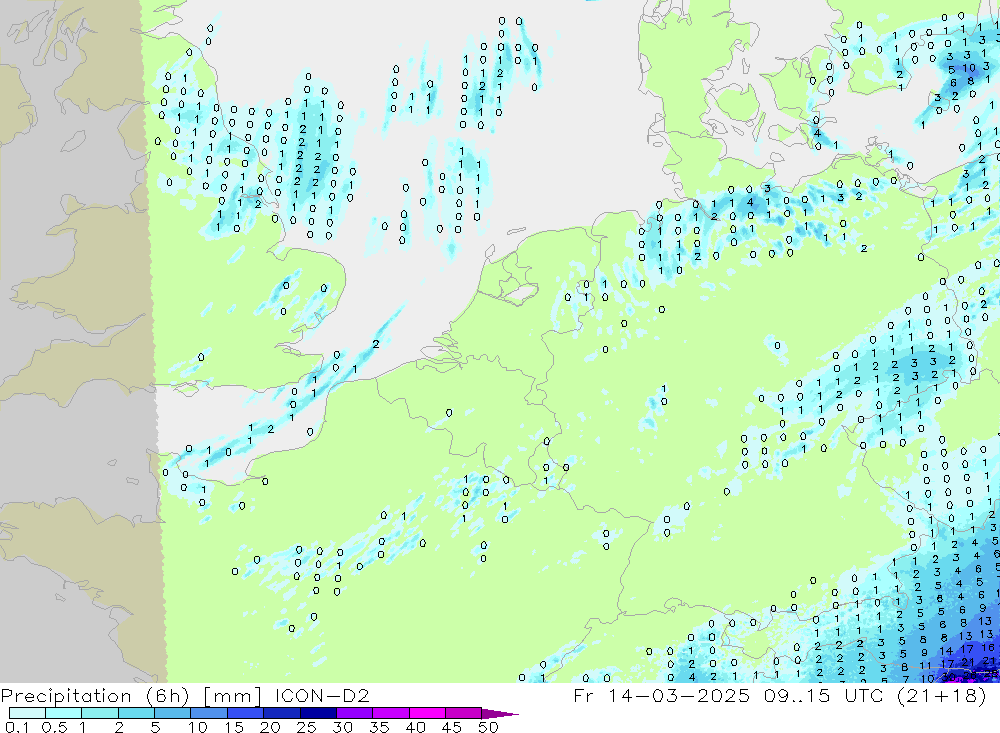Image resolution: width=1000 pixels, height=733 pixels.
Task: Click the 25 to 30 mm dark blue swatch
Action: (318, 713)
